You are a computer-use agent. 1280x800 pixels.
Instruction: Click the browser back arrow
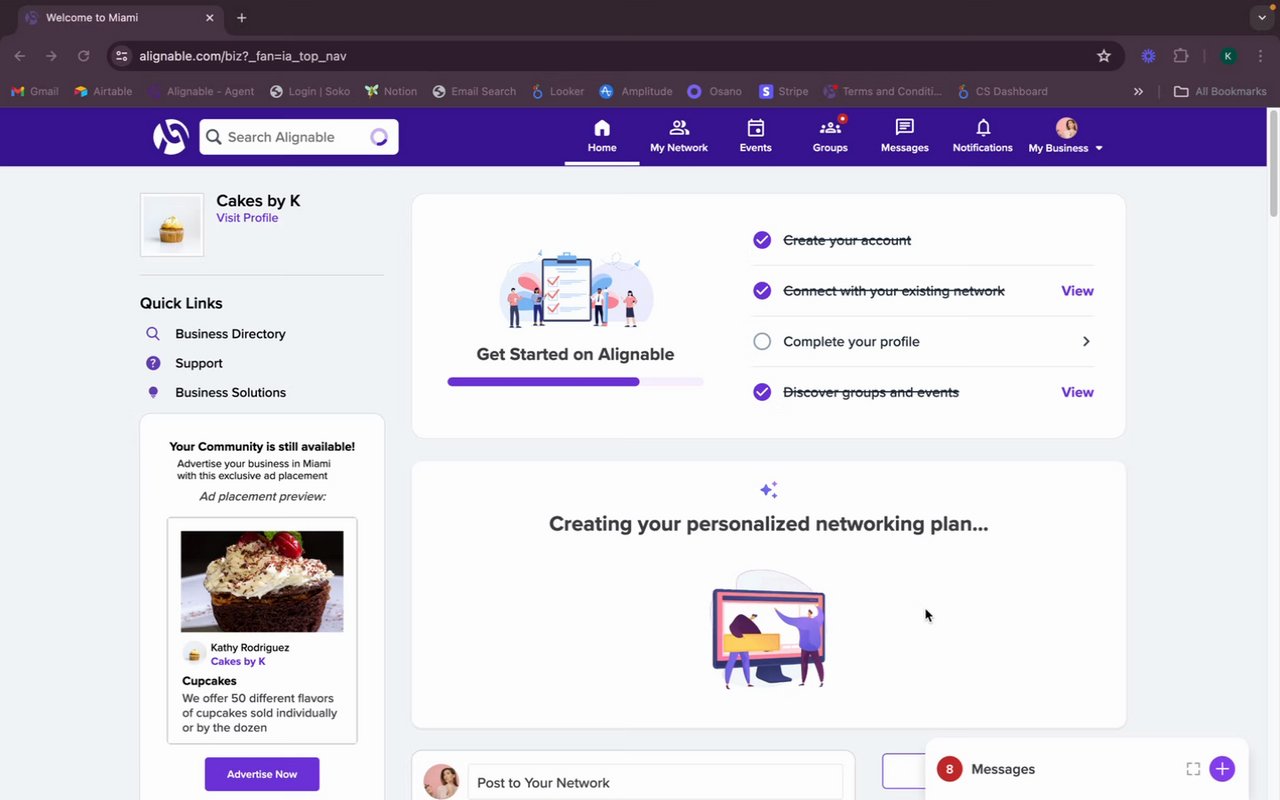coord(20,56)
